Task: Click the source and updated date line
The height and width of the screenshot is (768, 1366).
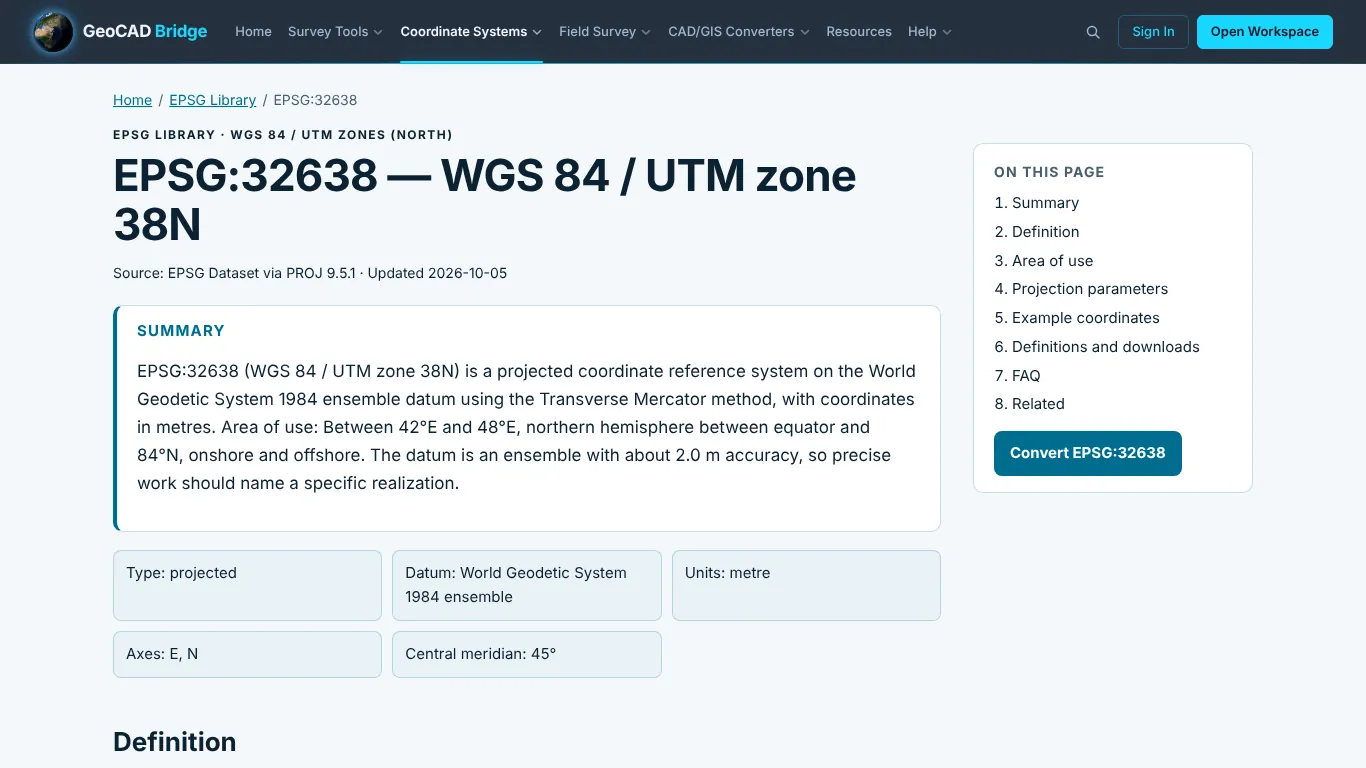Action: pos(310,273)
